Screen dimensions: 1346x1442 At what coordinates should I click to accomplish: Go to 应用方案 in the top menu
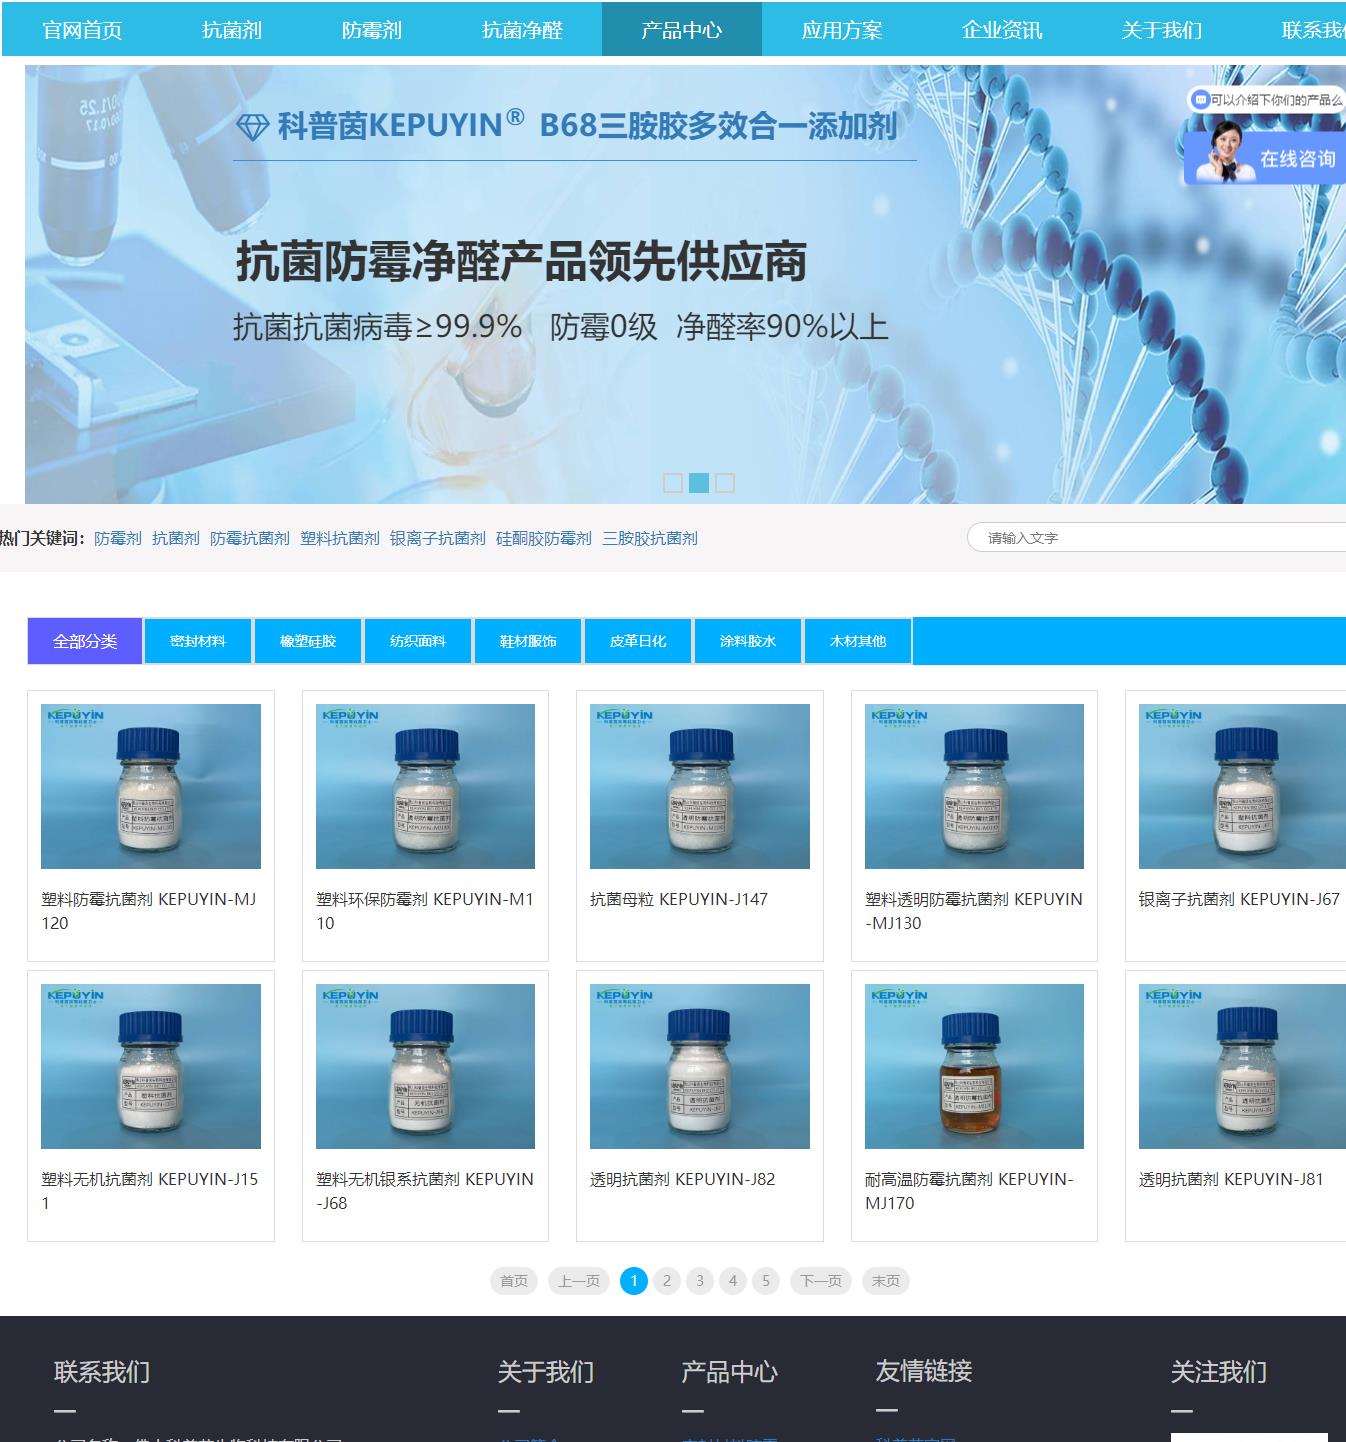842,30
